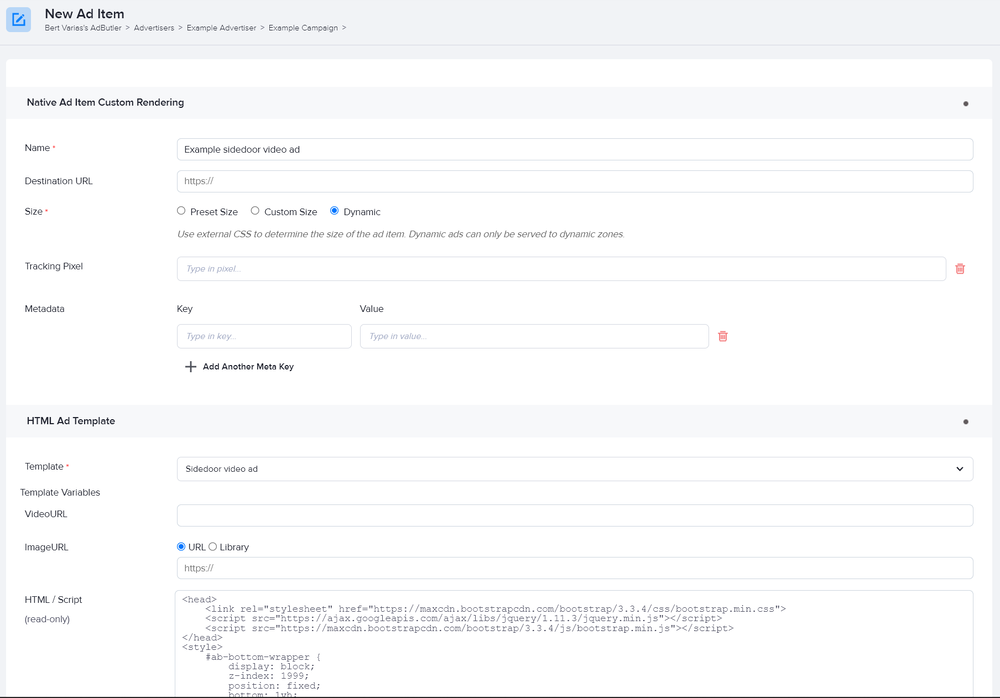Delete the Tracking Pixel entry with trash icon
The height and width of the screenshot is (698, 1000).
(x=960, y=269)
